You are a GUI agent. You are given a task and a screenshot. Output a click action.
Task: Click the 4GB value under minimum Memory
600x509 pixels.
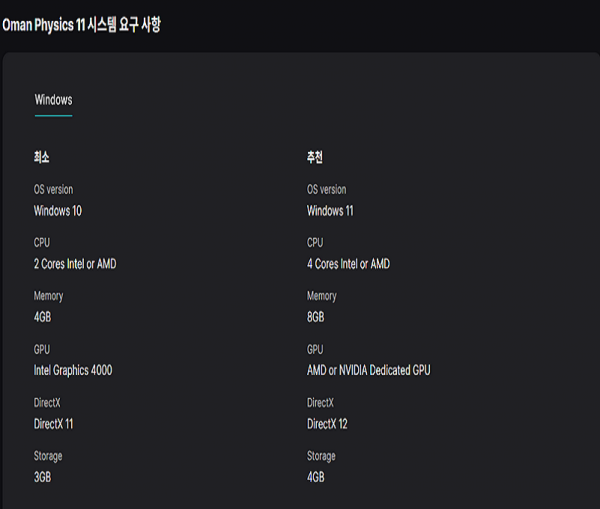(x=45, y=317)
